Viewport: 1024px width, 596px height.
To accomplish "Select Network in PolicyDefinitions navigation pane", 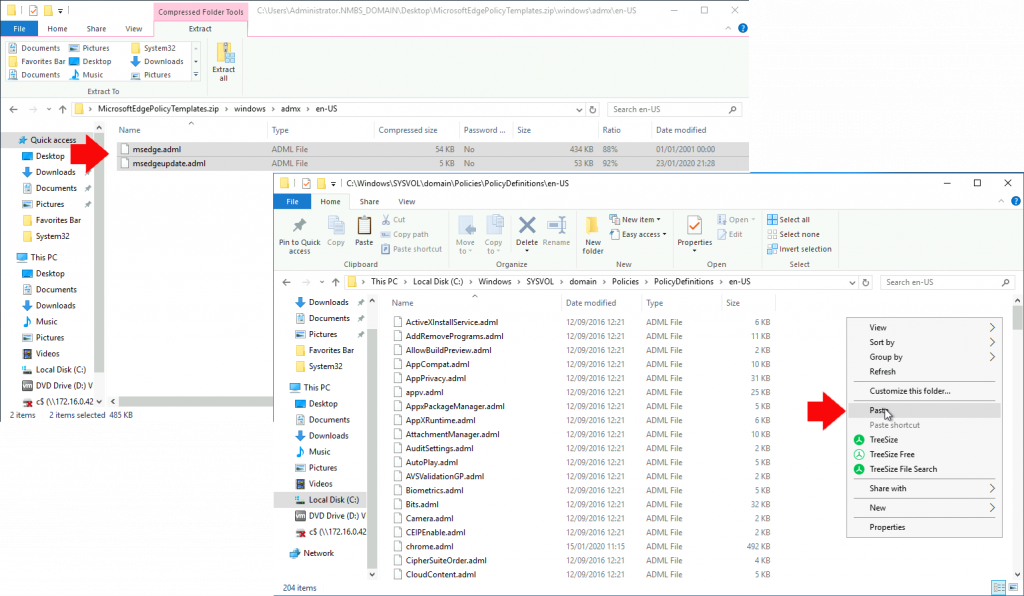I will coord(318,553).
